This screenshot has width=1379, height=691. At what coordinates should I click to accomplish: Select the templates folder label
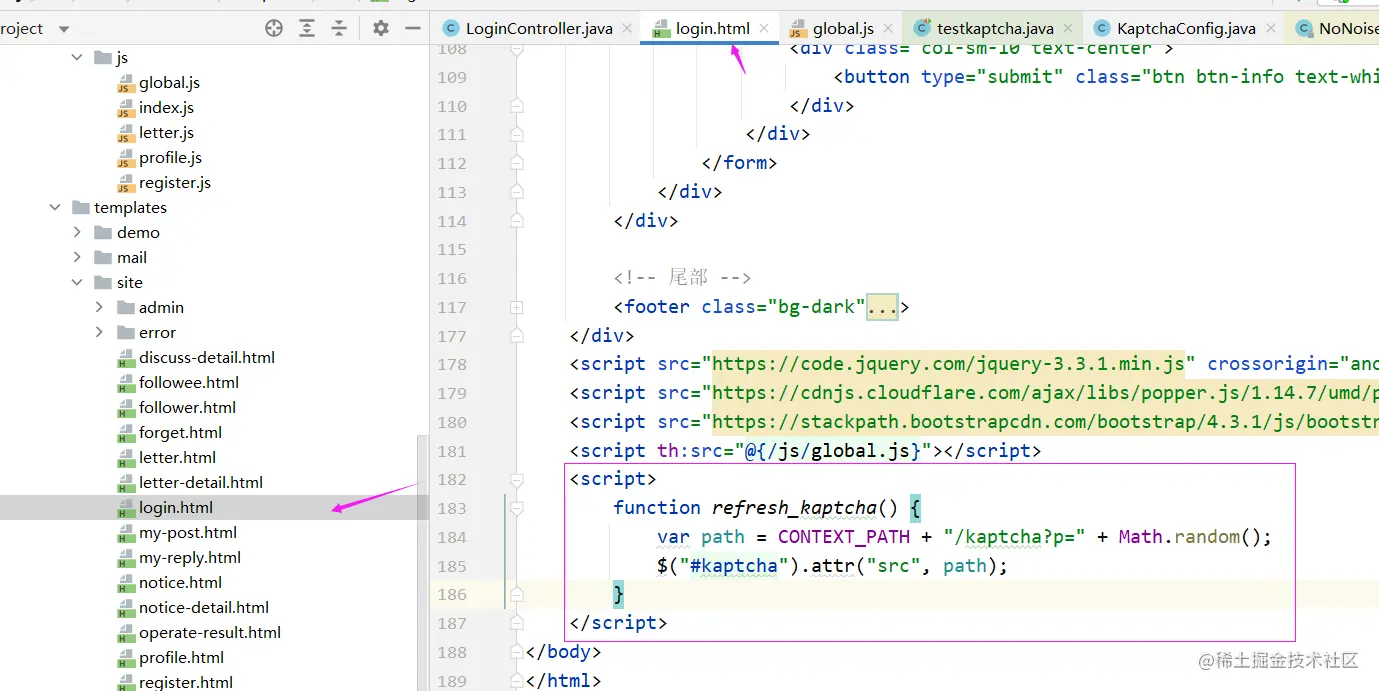click(x=130, y=208)
